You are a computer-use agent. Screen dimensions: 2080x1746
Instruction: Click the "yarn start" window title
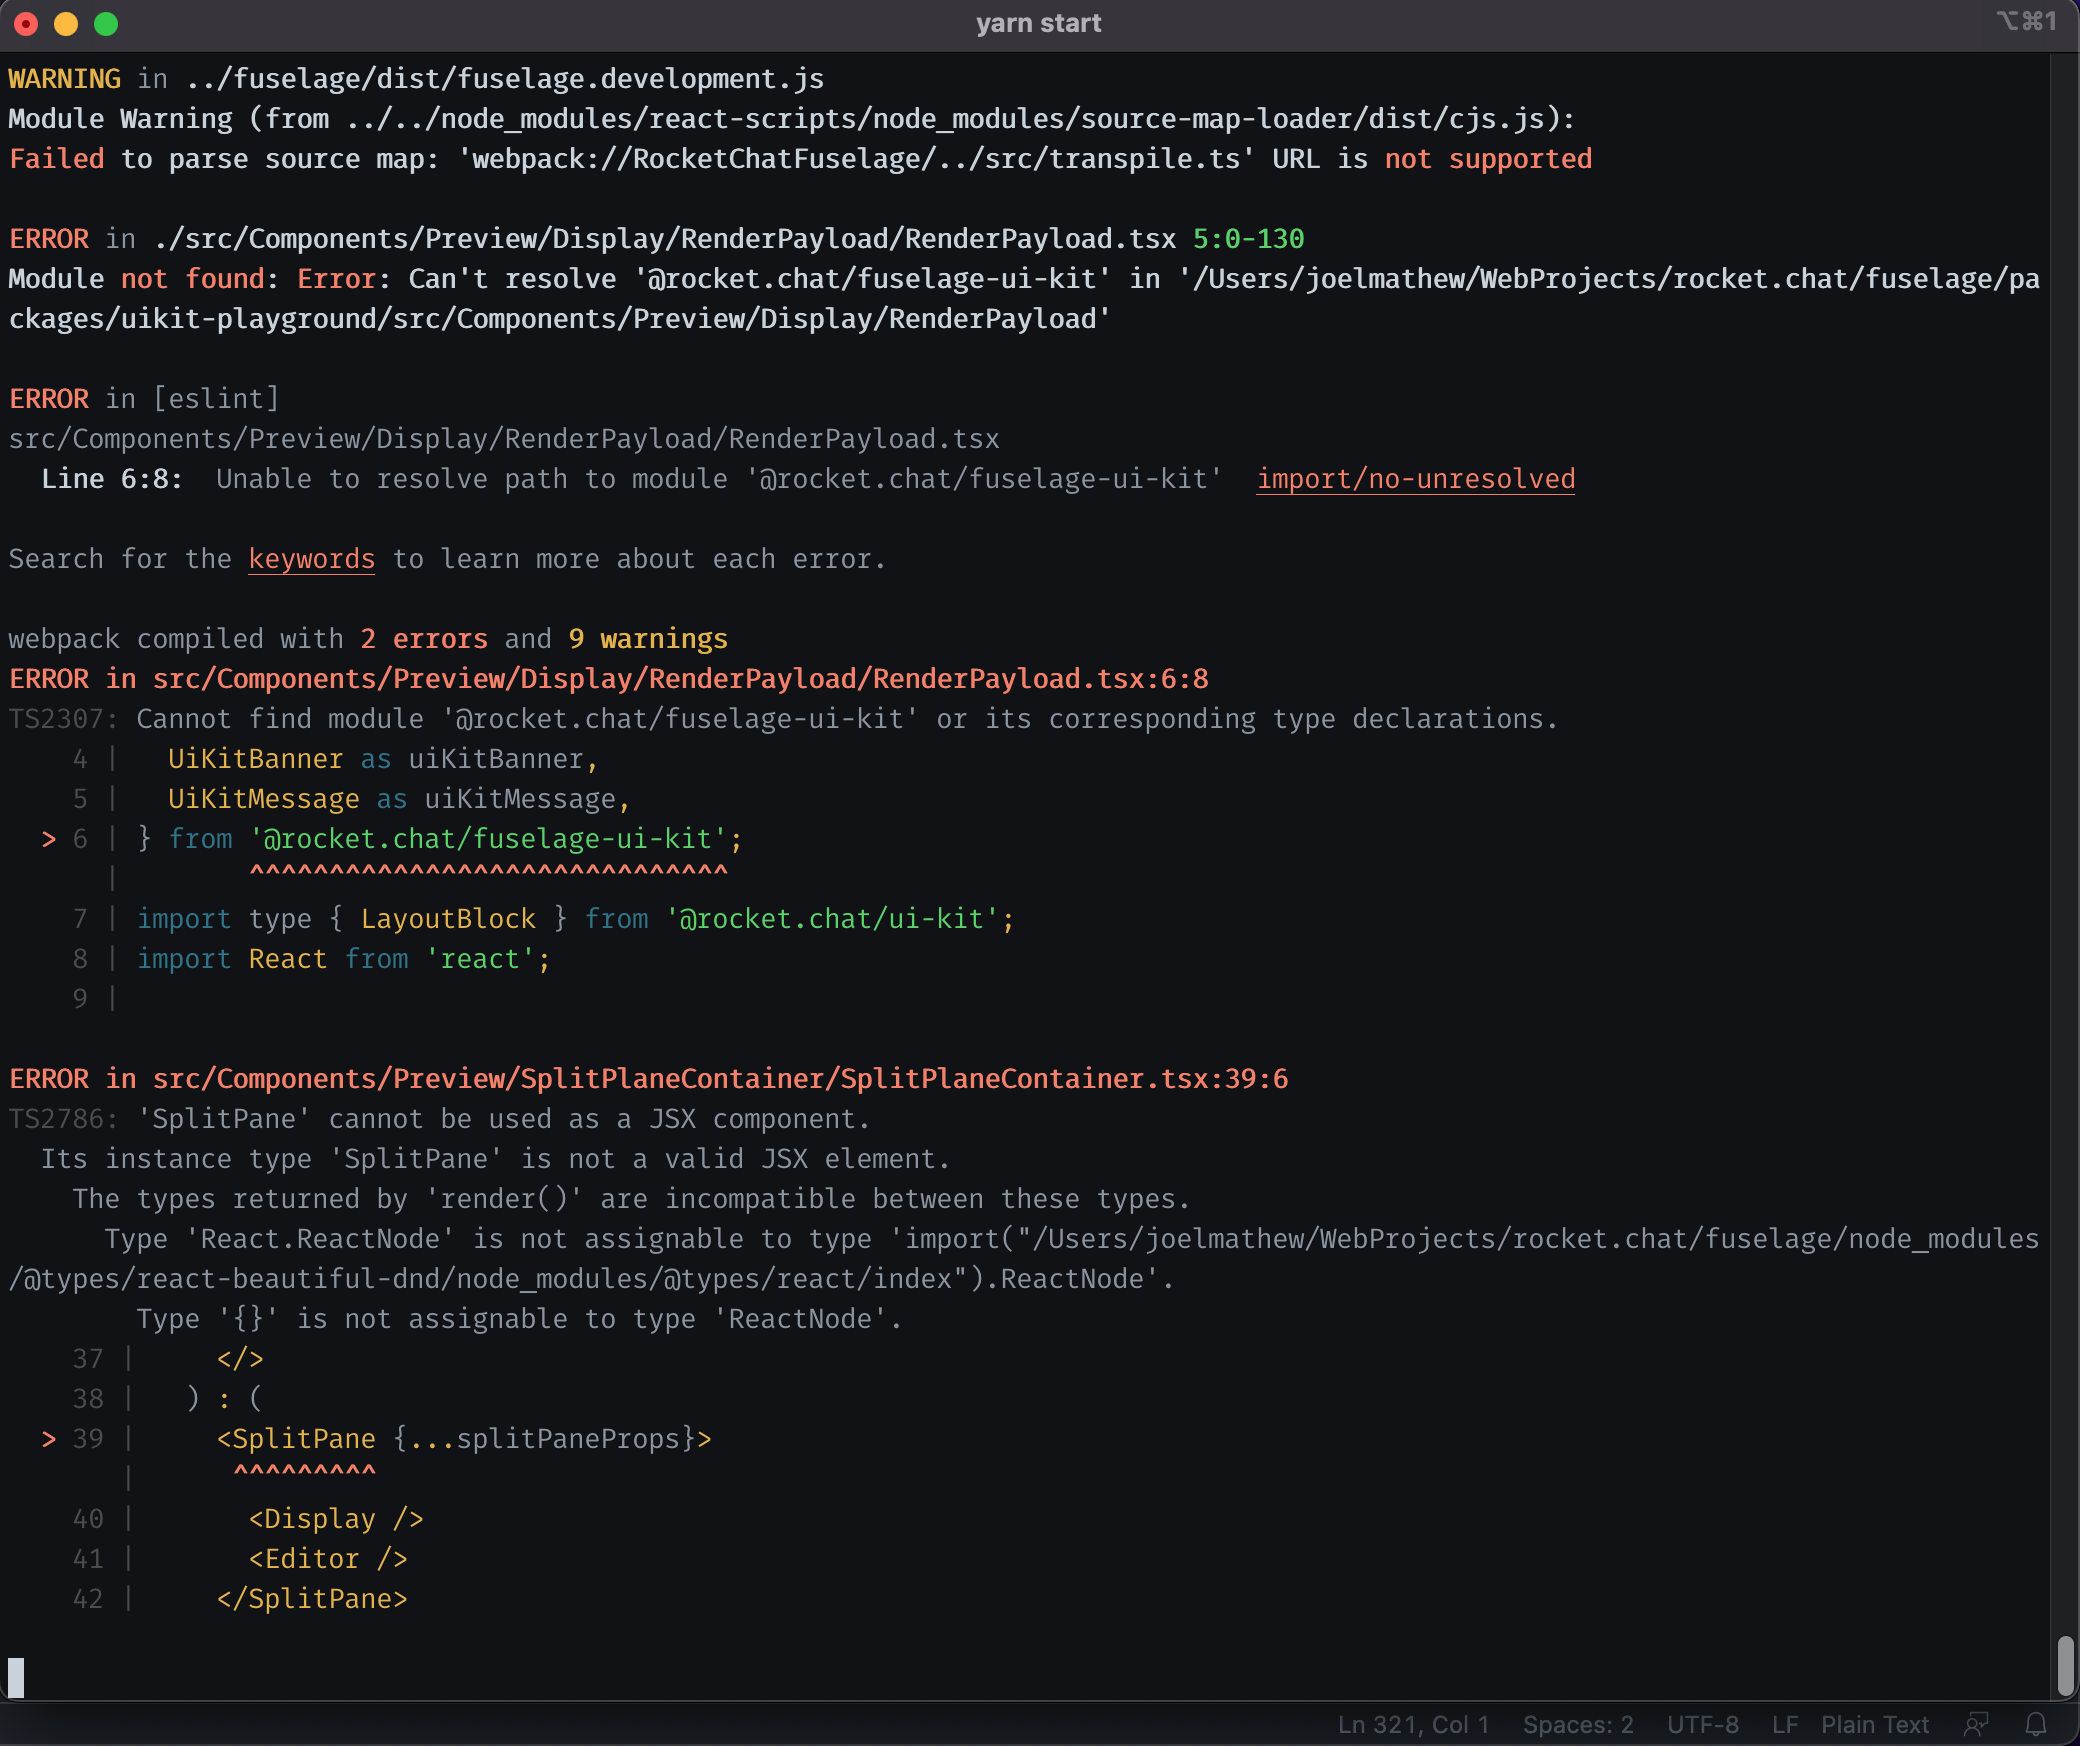click(1039, 23)
